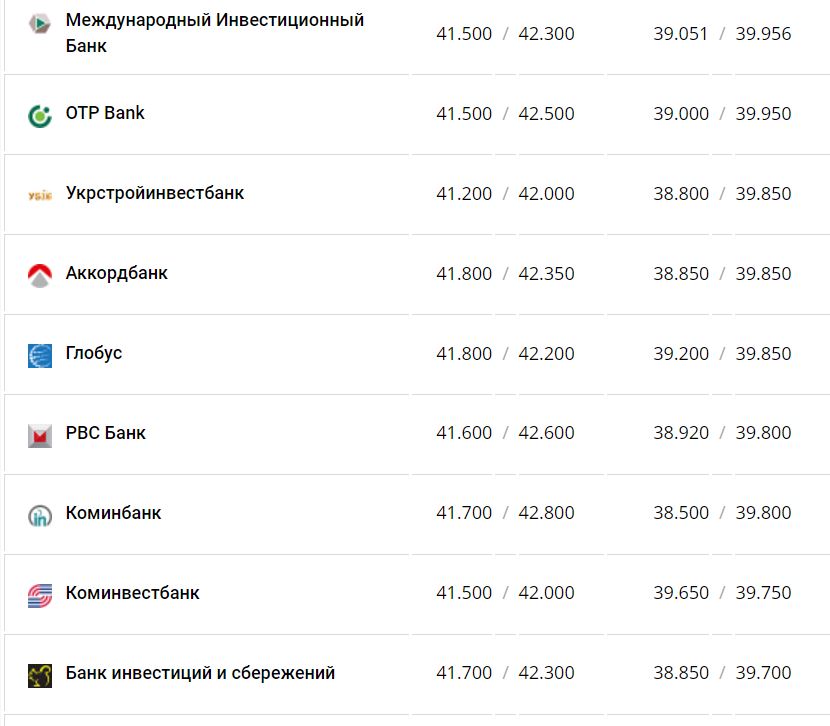Click the РВС Банк logo icon

pyautogui.click(x=39, y=435)
